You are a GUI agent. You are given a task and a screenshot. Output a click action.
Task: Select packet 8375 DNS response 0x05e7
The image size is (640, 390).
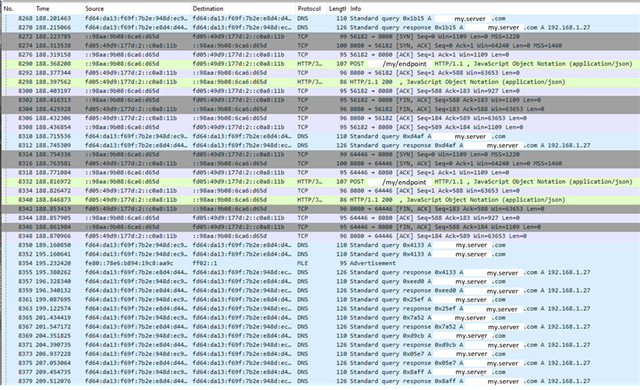tap(320, 363)
